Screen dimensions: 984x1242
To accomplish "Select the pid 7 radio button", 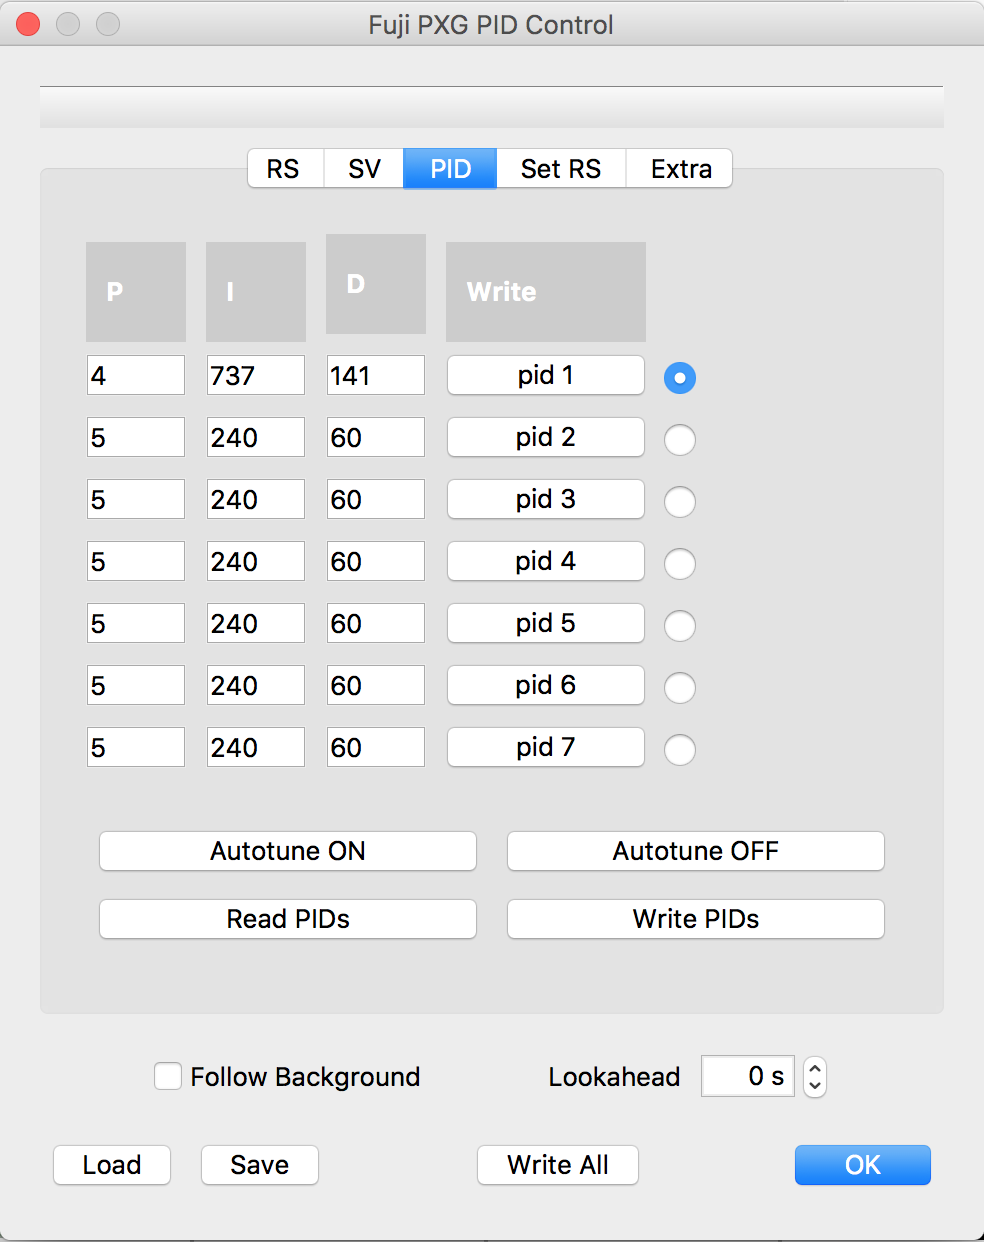I will (x=680, y=750).
